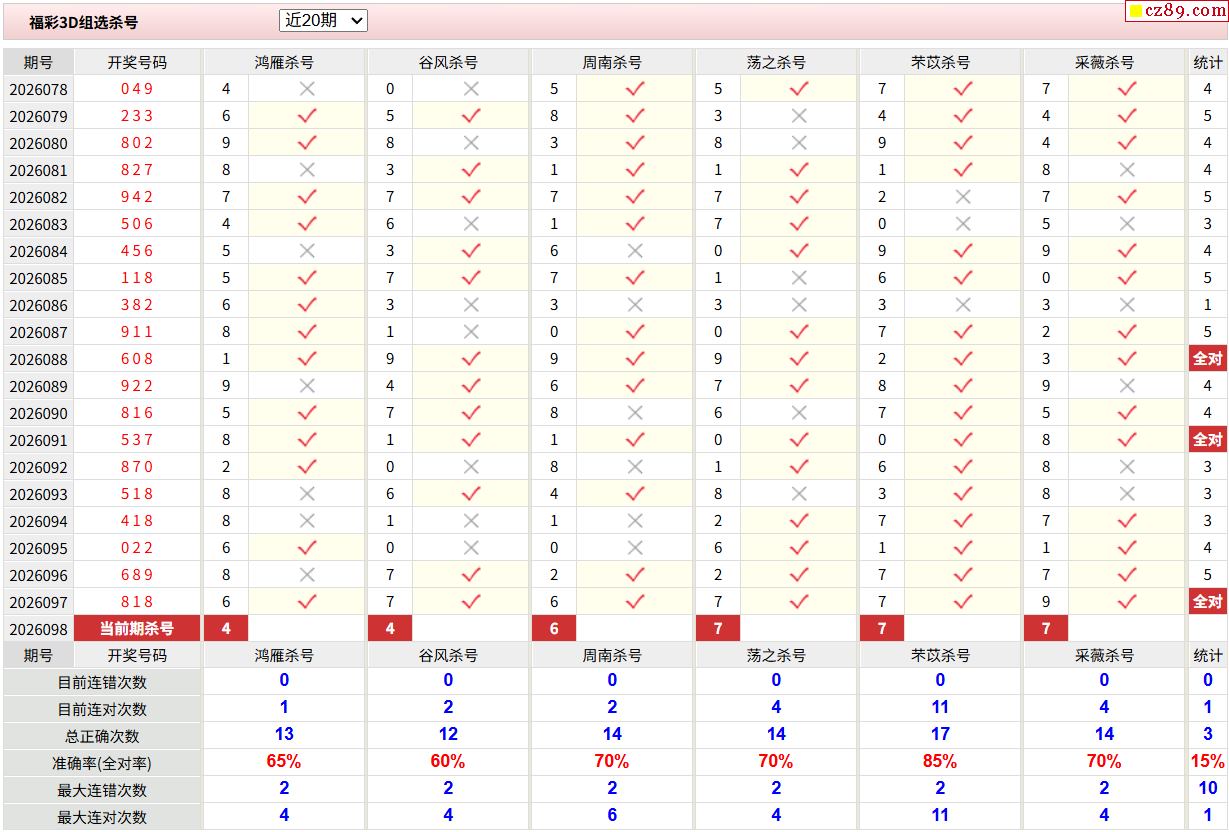Click 谷风杀号 check mark in row 2026079
The height and width of the screenshot is (832, 1229).
[x=471, y=116]
